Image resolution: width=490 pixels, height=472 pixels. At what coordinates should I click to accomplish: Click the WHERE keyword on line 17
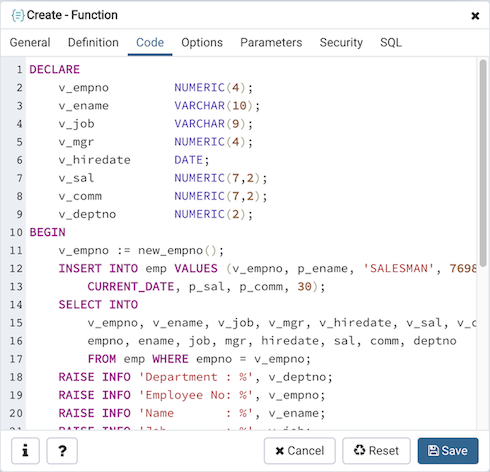click(x=170, y=359)
